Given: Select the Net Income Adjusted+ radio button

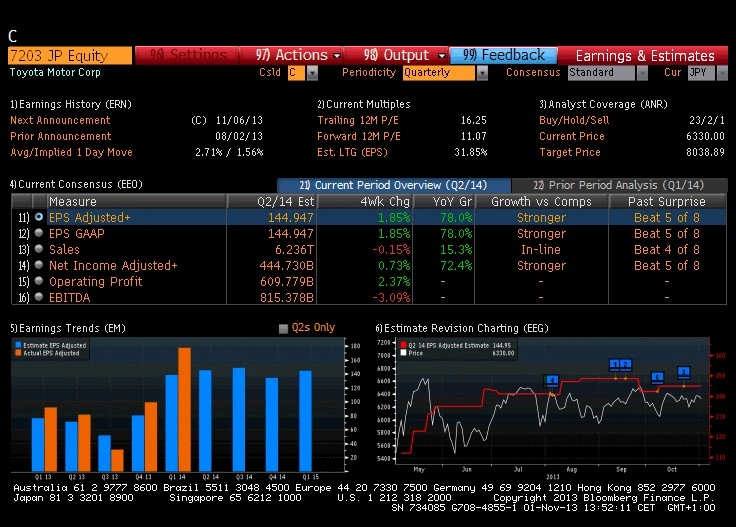Looking at the screenshot, I should (39, 265).
